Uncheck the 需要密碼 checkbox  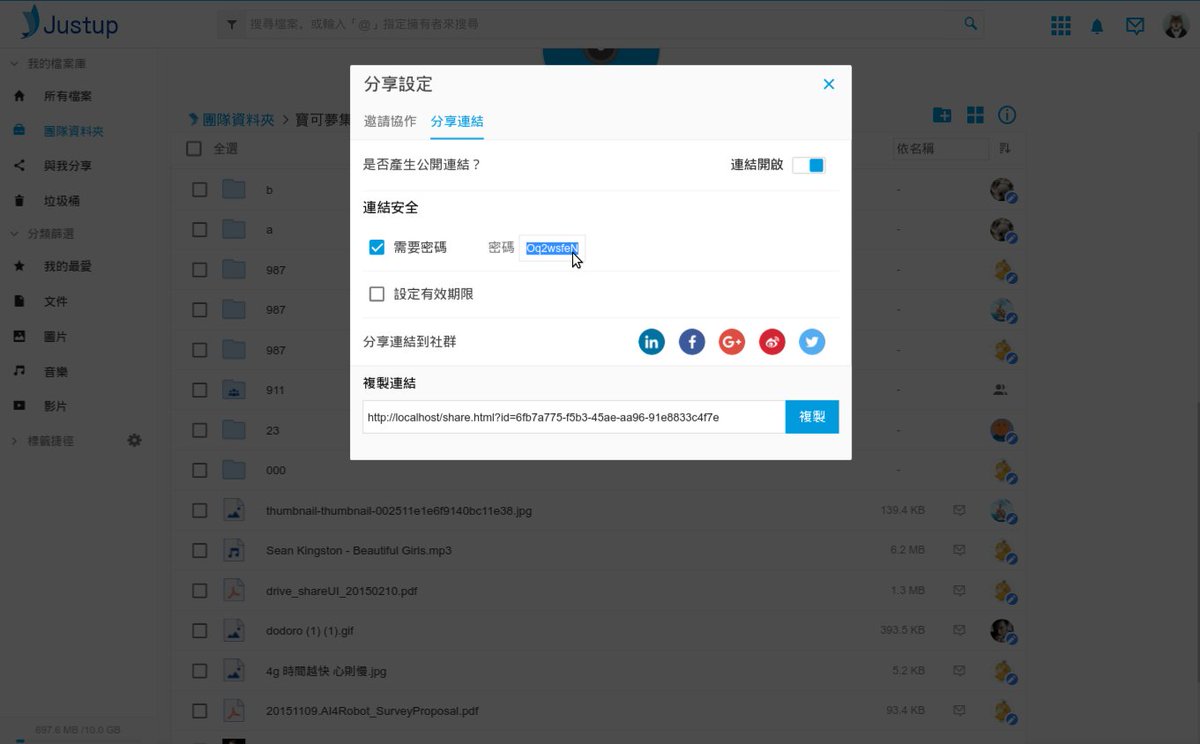coord(376,246)
